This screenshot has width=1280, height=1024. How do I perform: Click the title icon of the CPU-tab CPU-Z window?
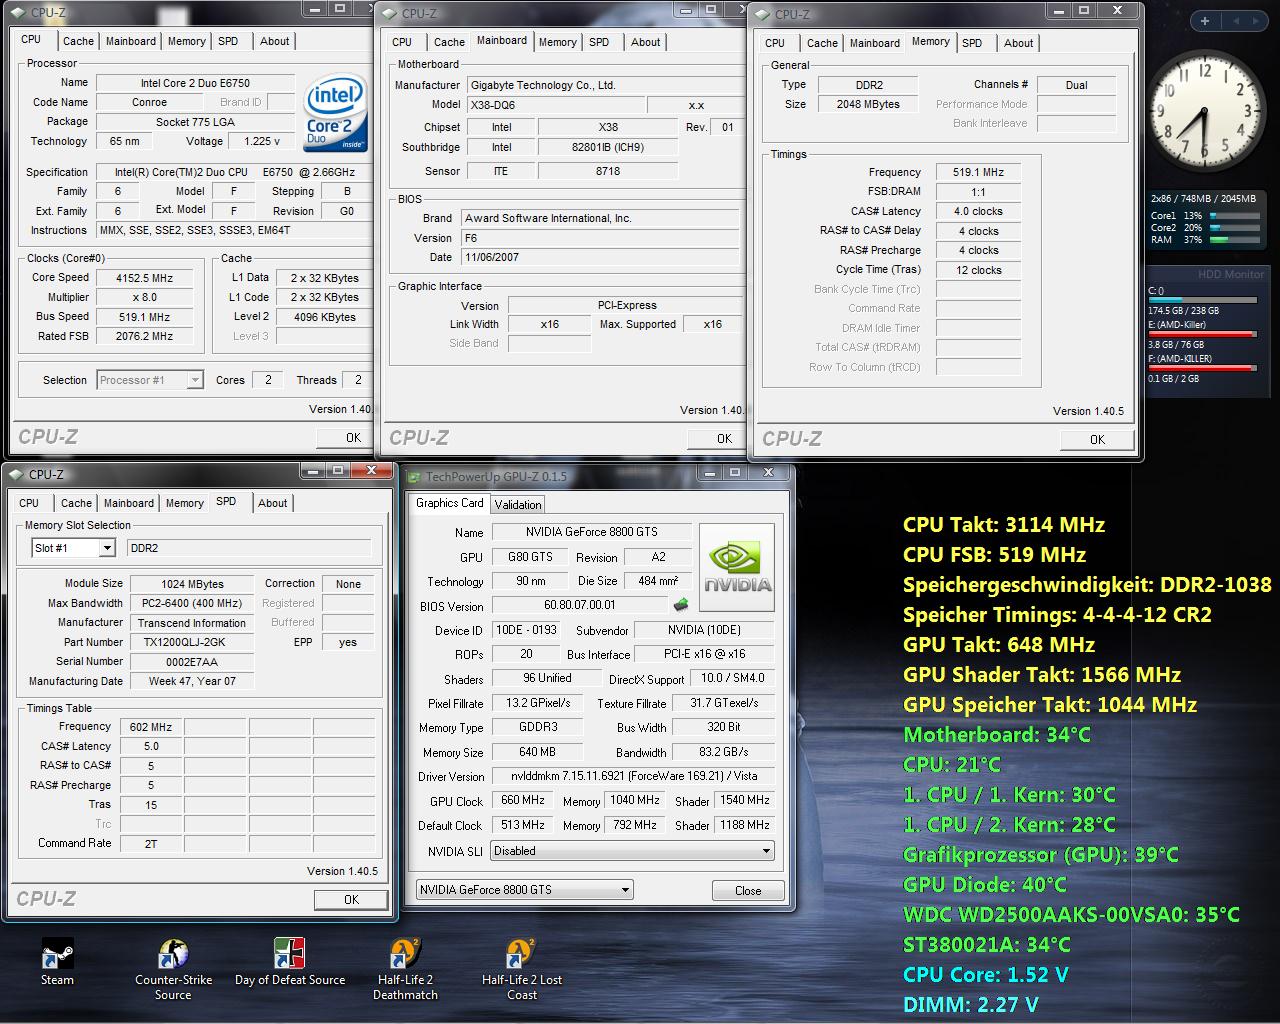click(x=18, y=12)
